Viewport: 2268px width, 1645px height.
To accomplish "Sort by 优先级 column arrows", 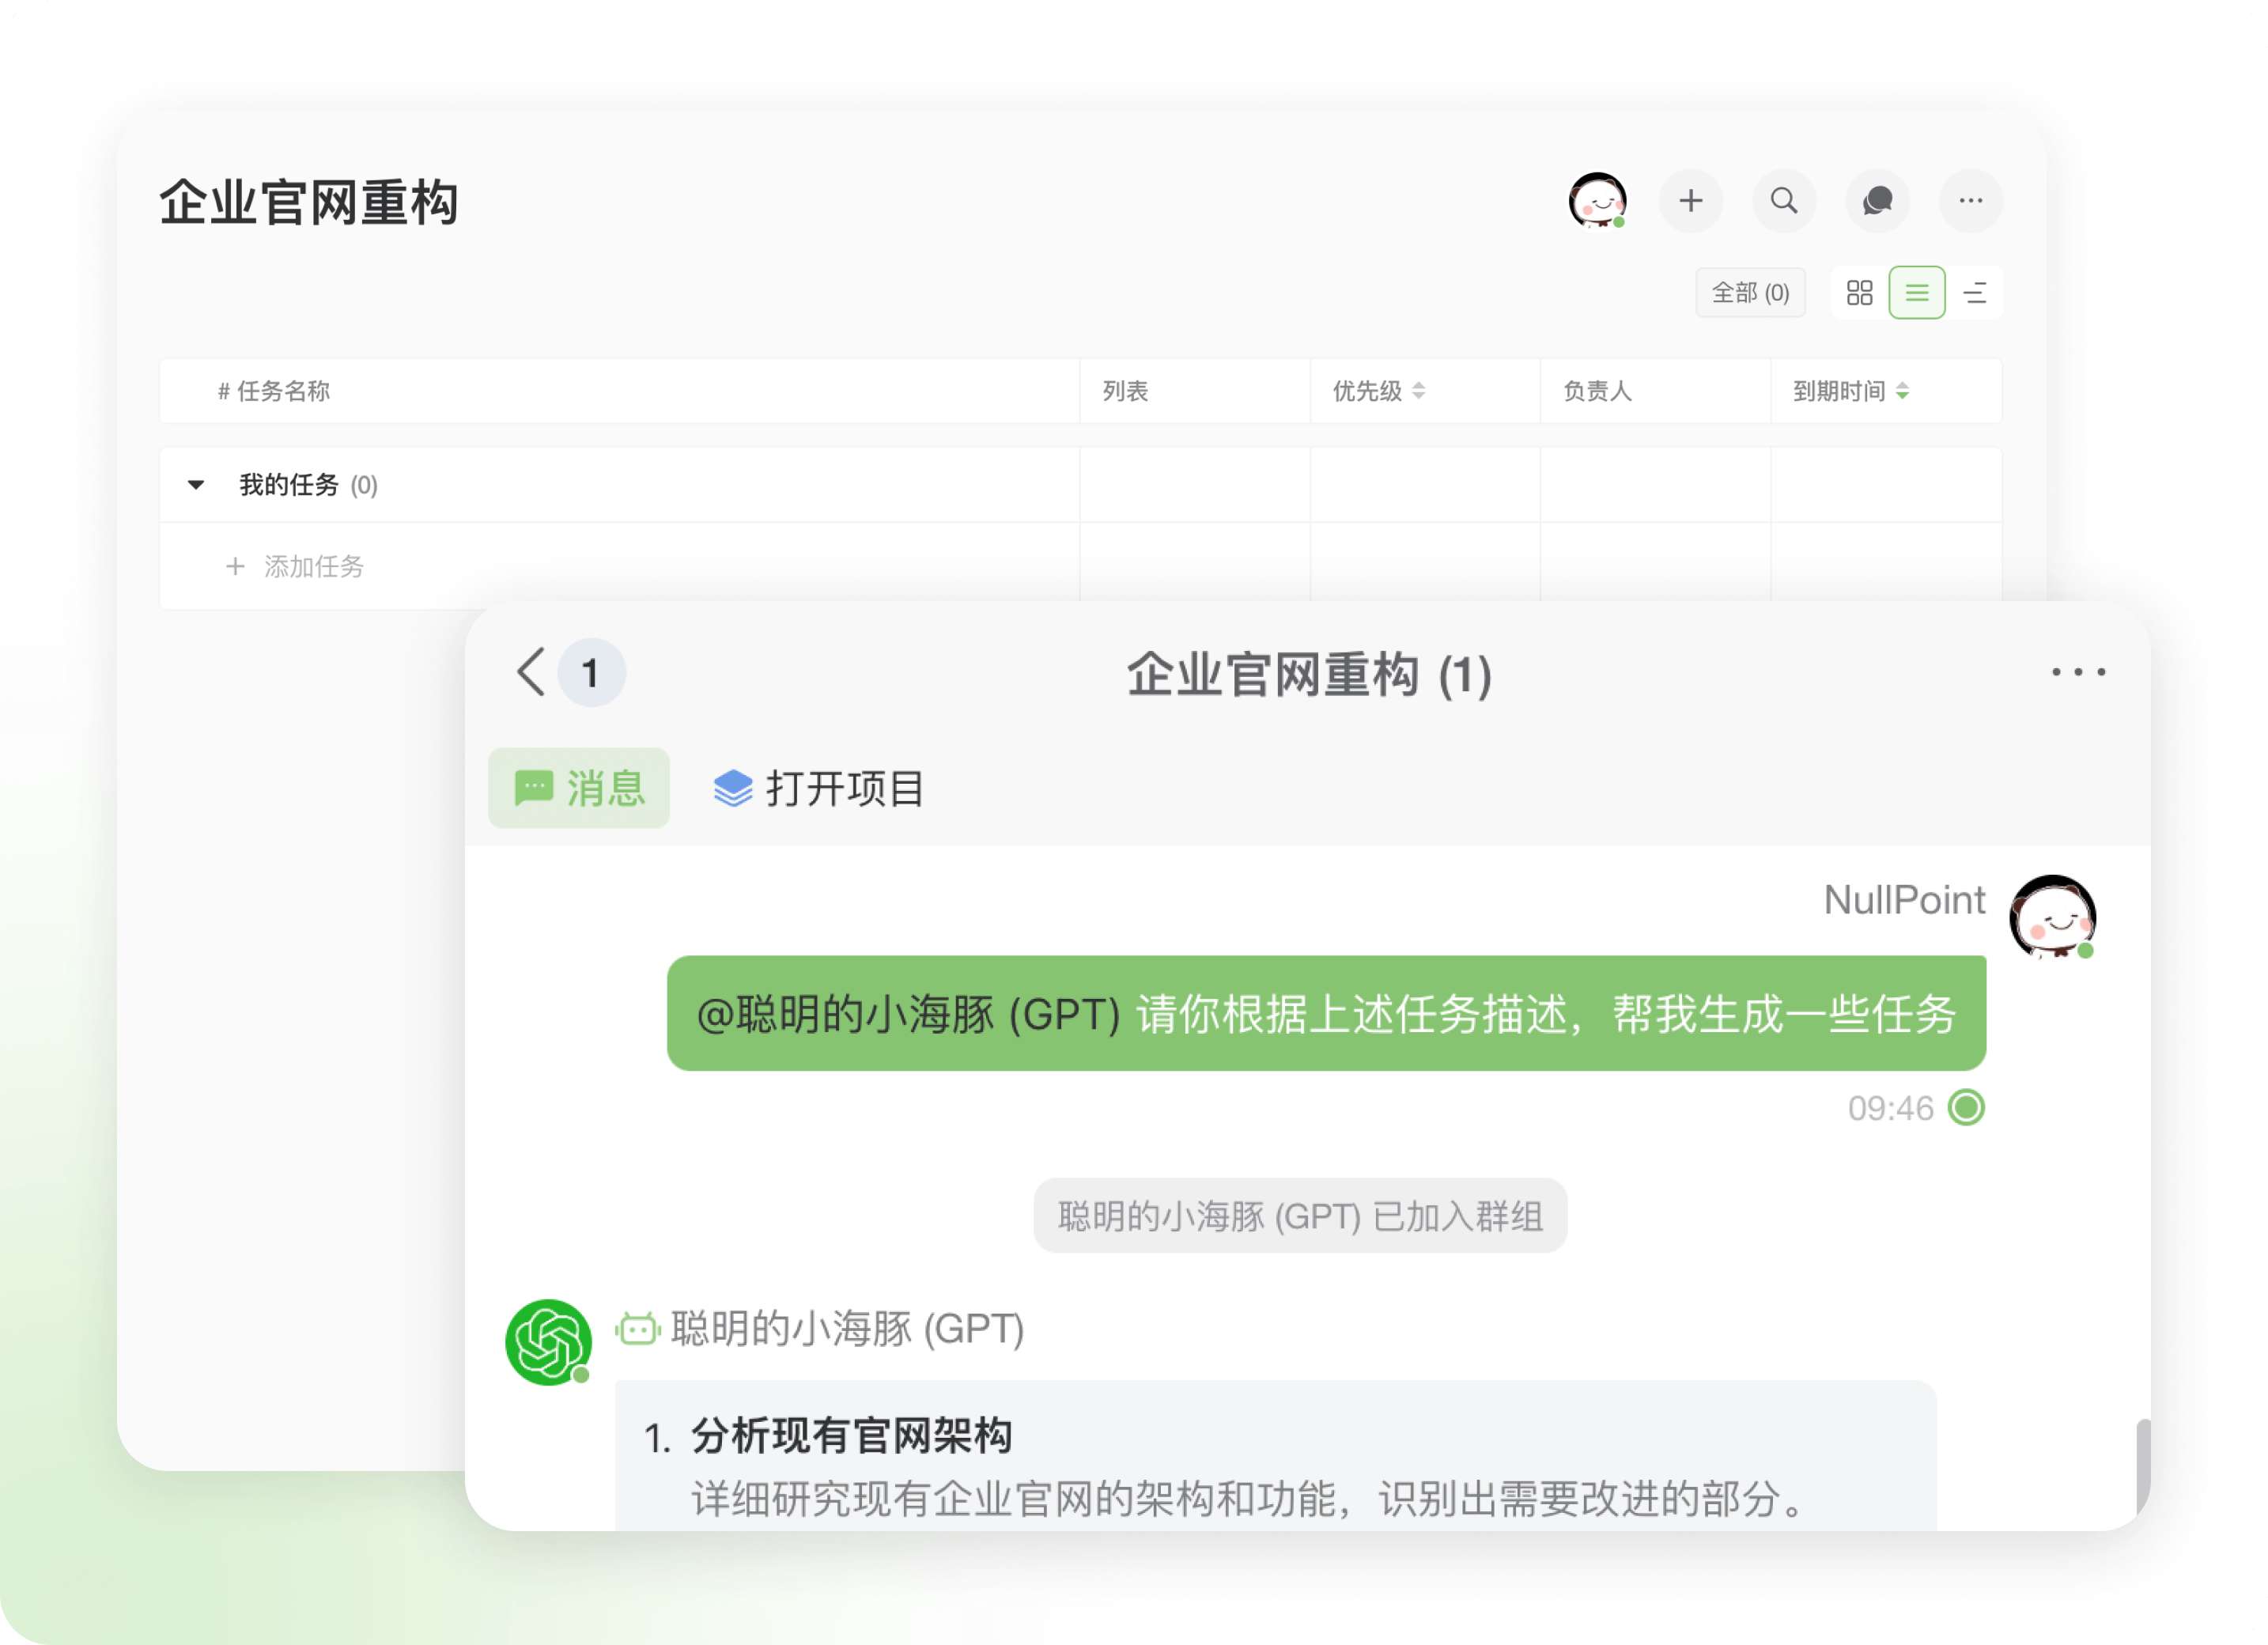I will pos(1418,391).
